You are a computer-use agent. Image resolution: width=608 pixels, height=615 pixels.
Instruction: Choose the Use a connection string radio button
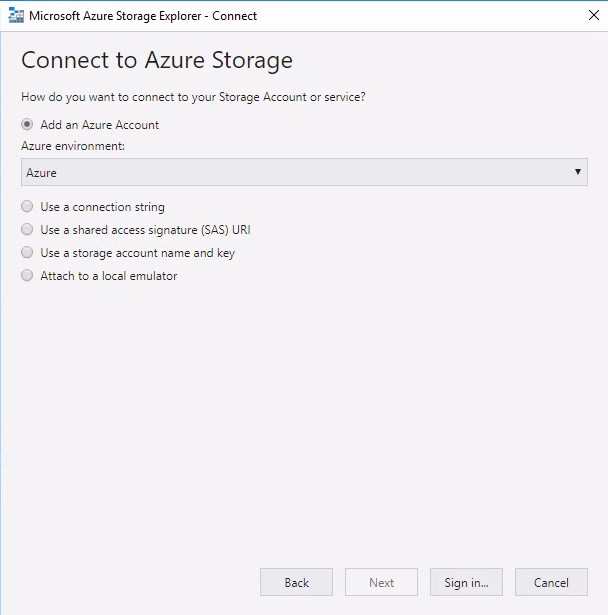[x=27, y=206]
